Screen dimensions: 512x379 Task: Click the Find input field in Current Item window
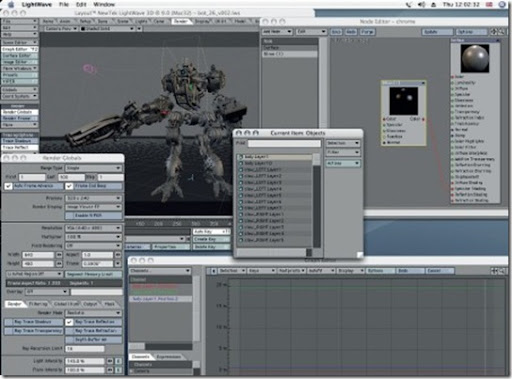click(284, 143)
